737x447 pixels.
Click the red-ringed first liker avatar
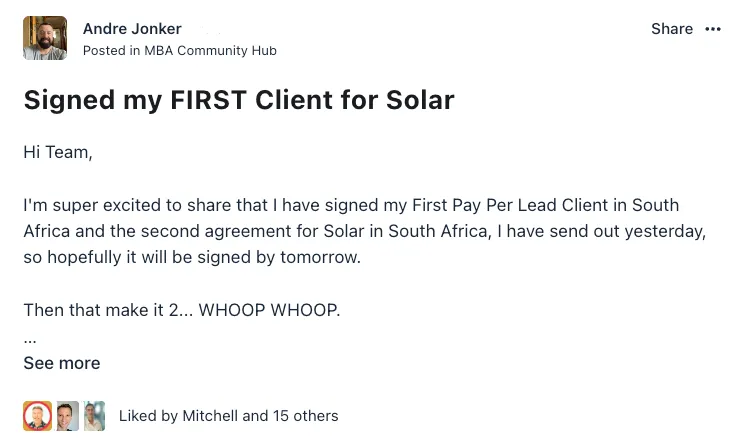37,415
